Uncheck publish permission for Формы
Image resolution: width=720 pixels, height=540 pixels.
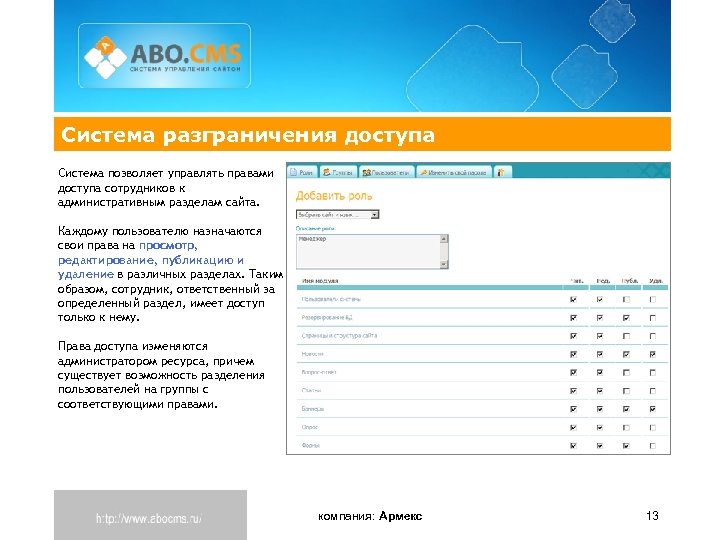click(626, 446)
